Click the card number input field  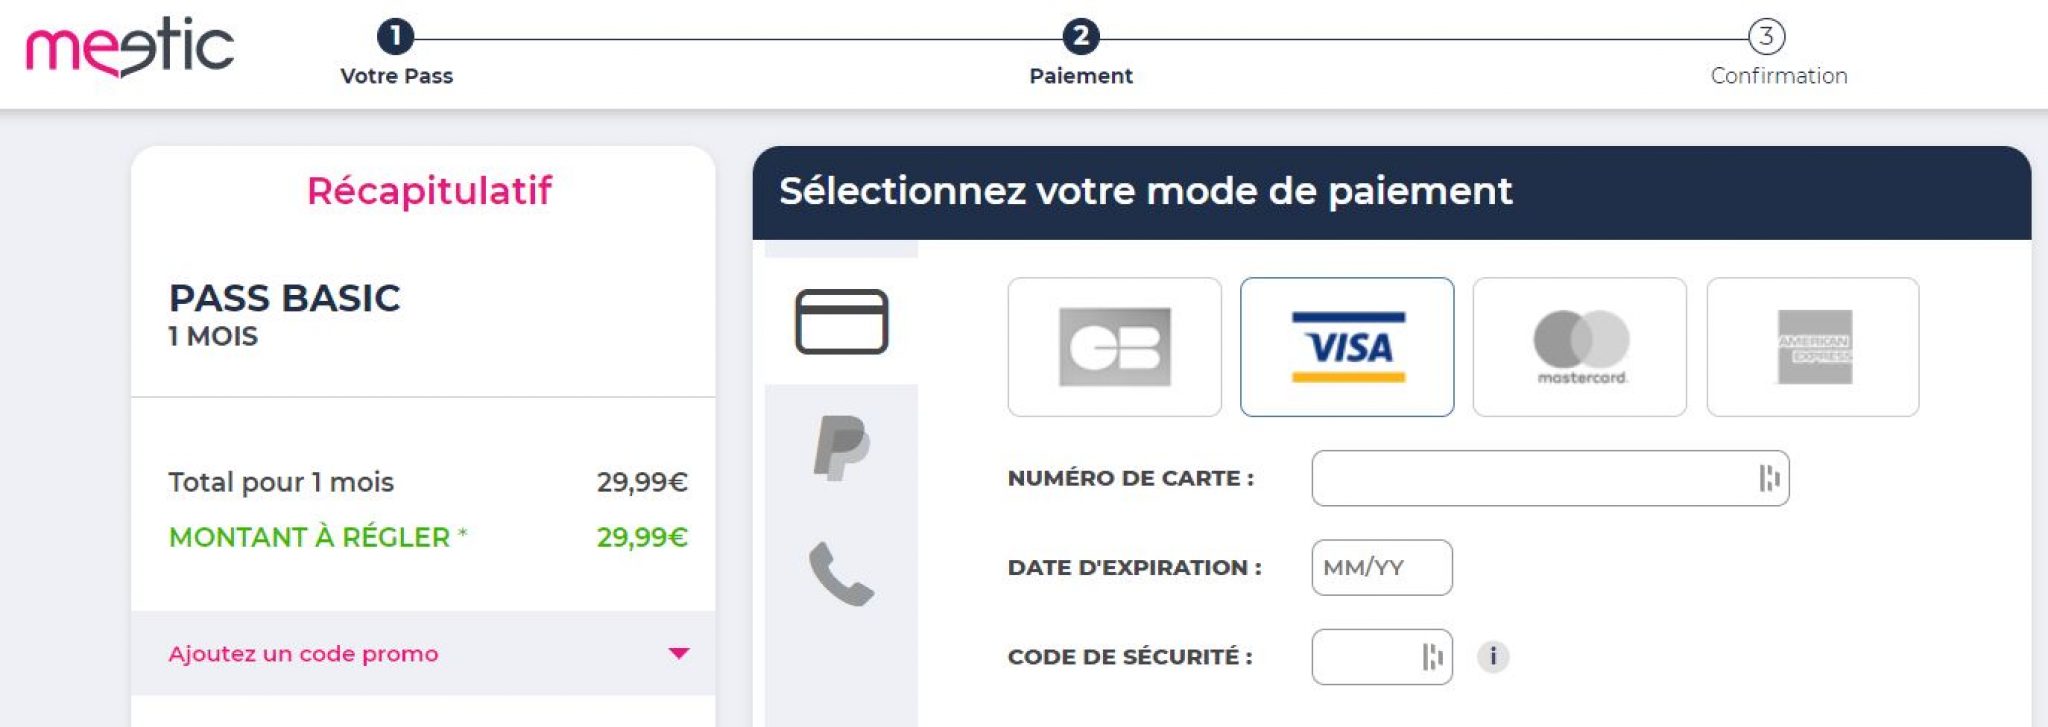pos(1530,478)
